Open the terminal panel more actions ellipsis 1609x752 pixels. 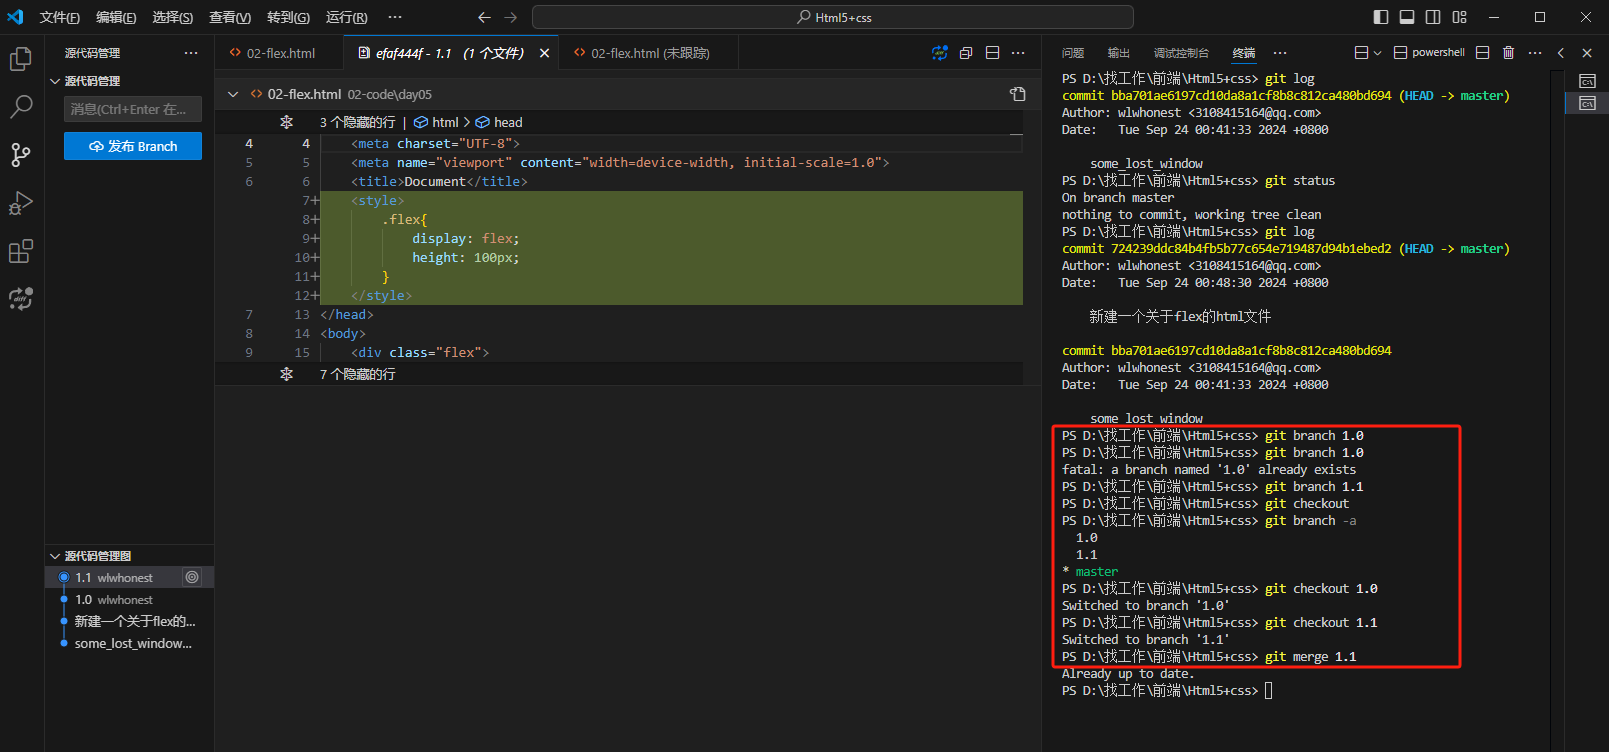pyautogui.click(x=1535, y=53)
